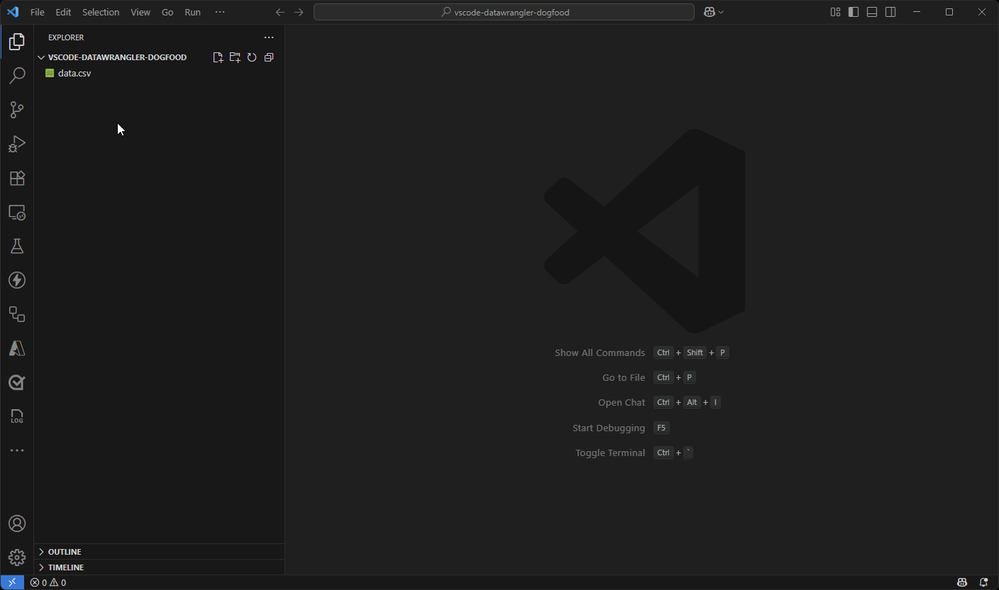
Task: Open the Source Control view
Action: (x=17, y=110)
